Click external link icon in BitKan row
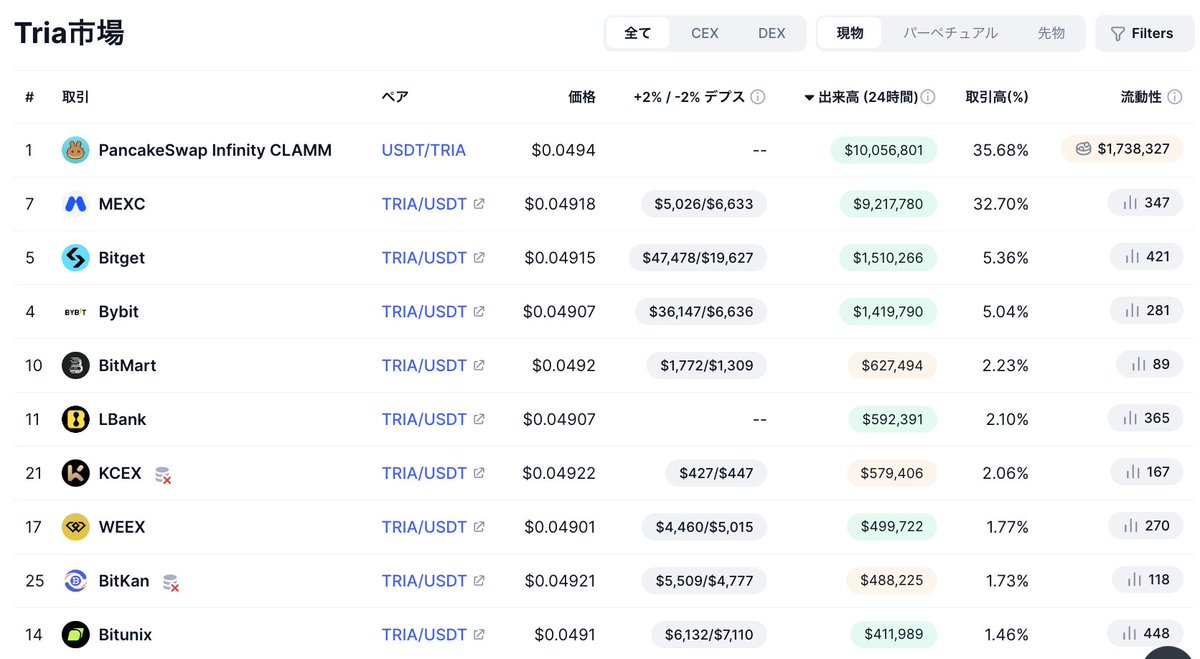Image resolution: width=1200 pixels, height=659 pixels. (479, 581)
